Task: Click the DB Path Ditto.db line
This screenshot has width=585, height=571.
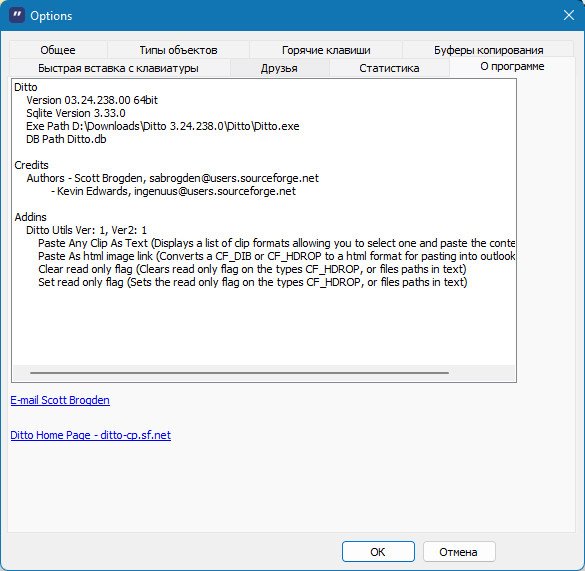Action: click(x=66, y=139)
